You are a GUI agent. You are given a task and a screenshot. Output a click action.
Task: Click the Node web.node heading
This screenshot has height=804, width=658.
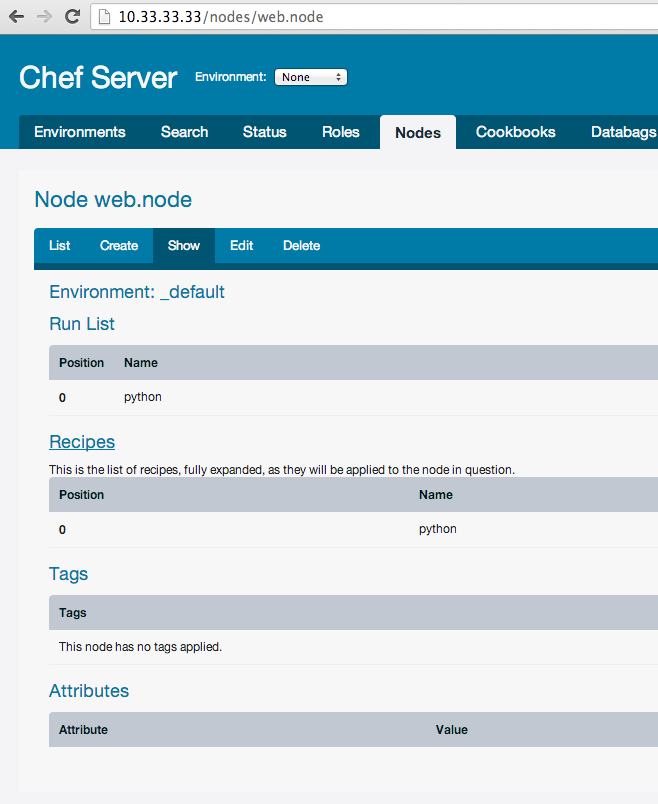[x=113, y=199]
